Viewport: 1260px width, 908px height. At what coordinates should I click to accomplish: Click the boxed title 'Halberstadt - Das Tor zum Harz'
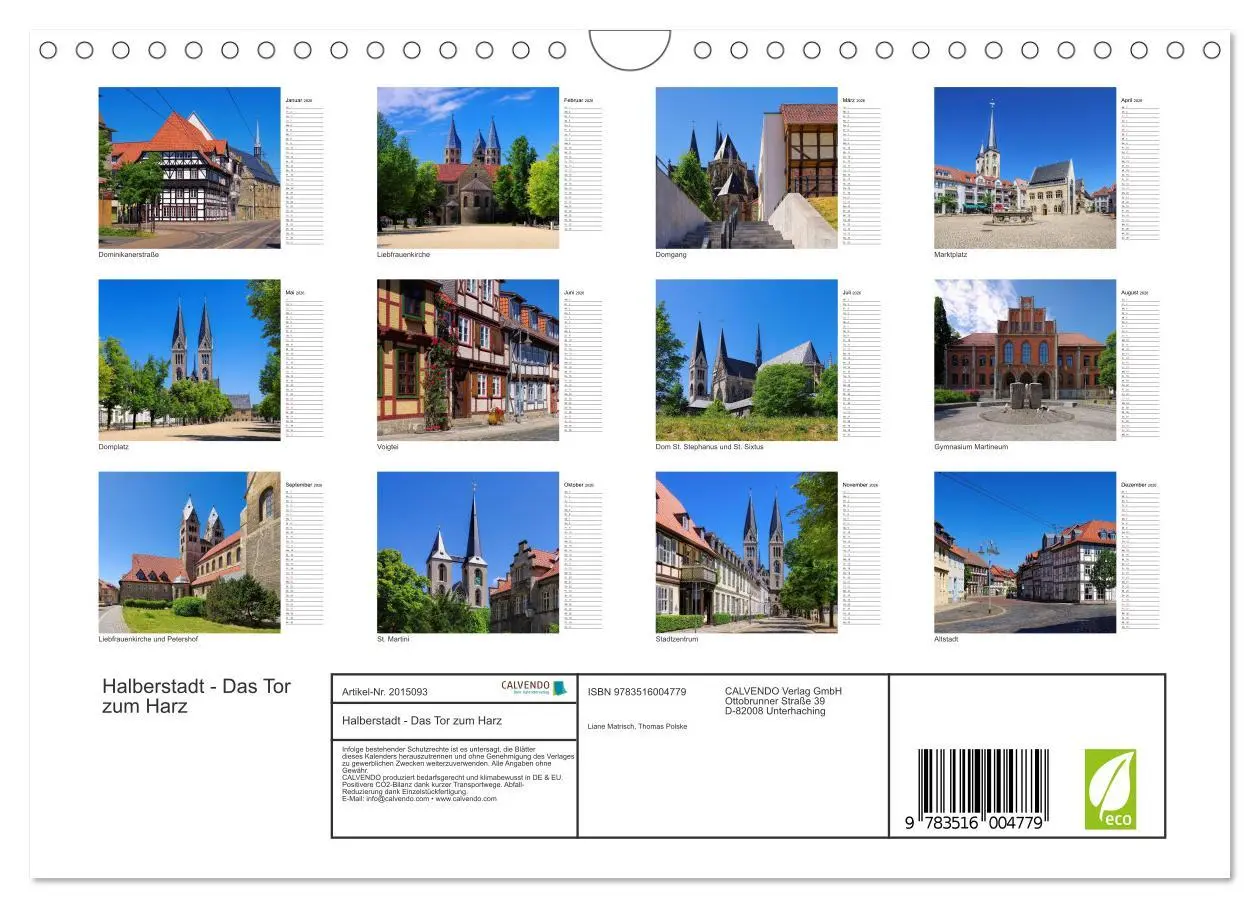pos(421,720)
